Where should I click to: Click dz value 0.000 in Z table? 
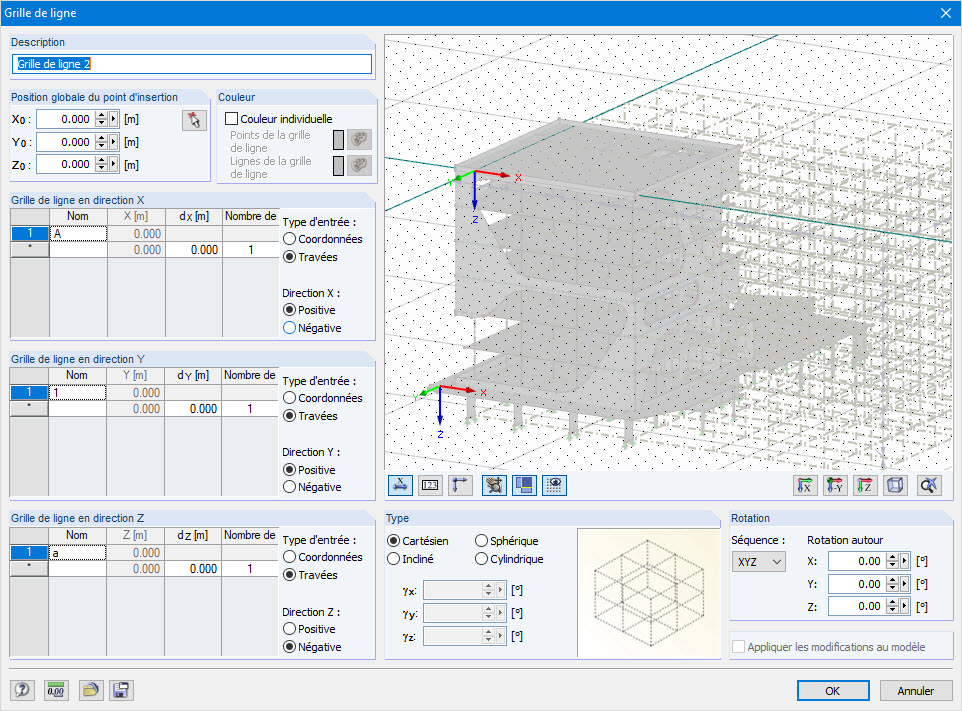193,569
